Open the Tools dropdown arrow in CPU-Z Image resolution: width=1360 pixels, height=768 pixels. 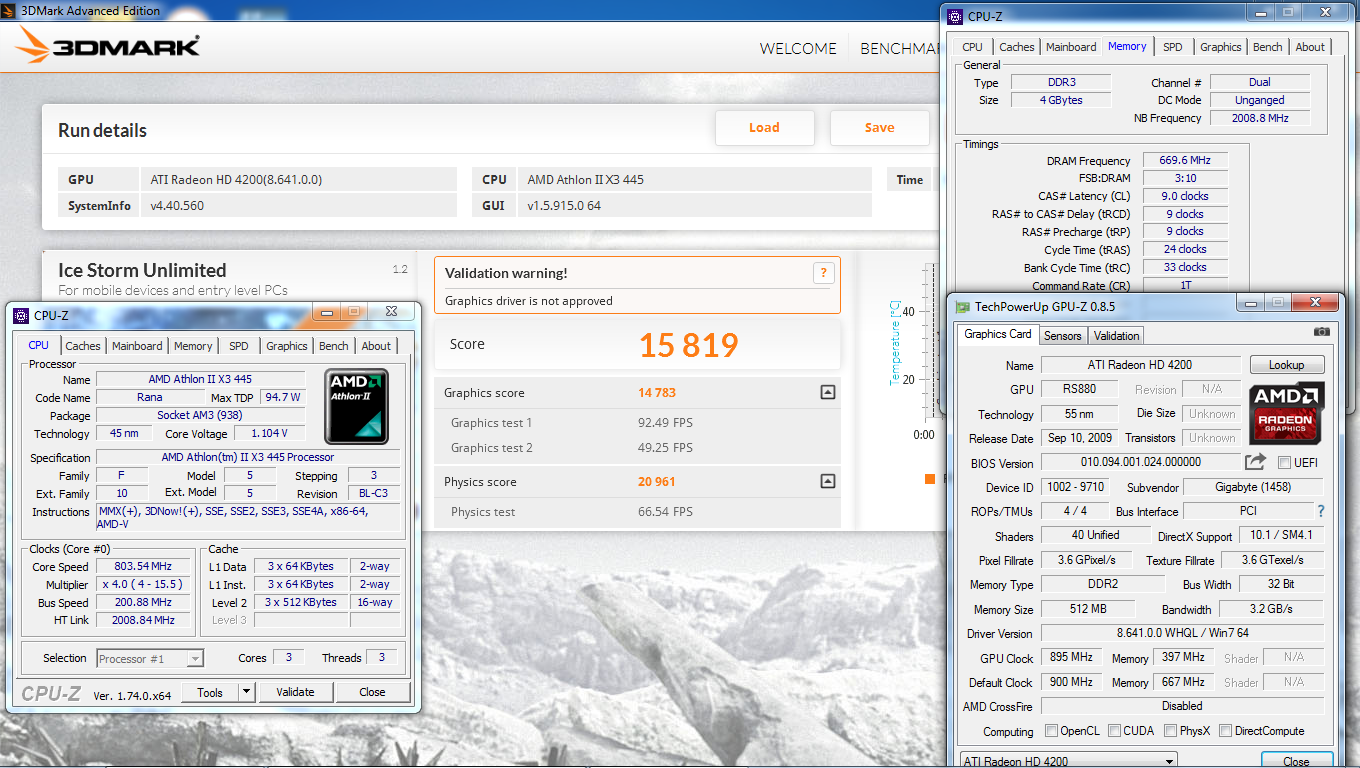point(247,692)
